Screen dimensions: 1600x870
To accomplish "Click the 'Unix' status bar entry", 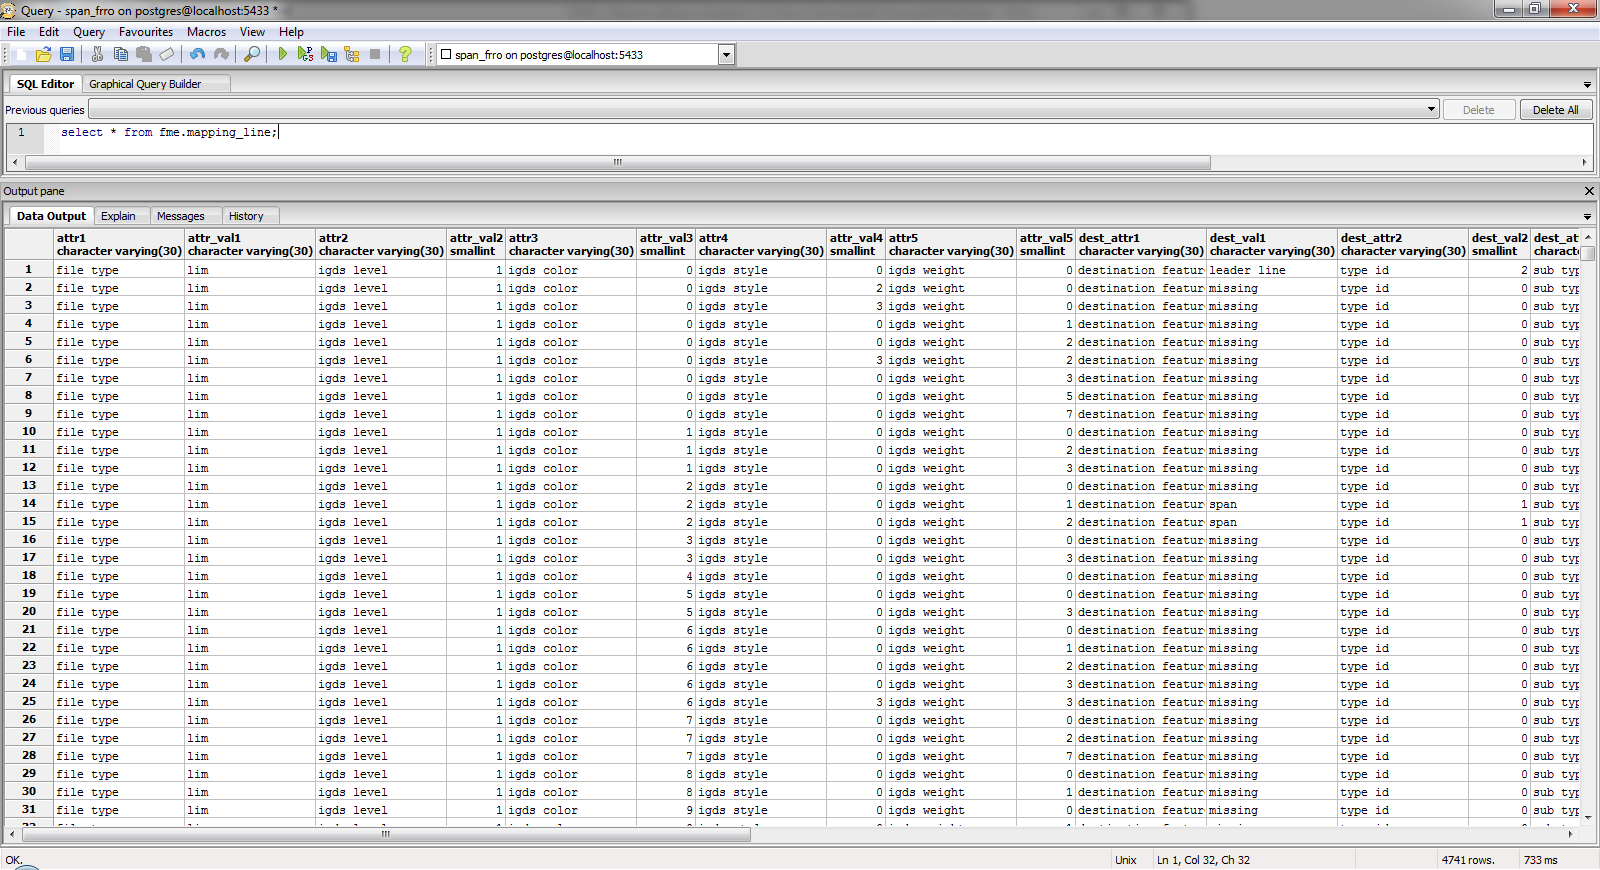I will [x=1126, y=860].
